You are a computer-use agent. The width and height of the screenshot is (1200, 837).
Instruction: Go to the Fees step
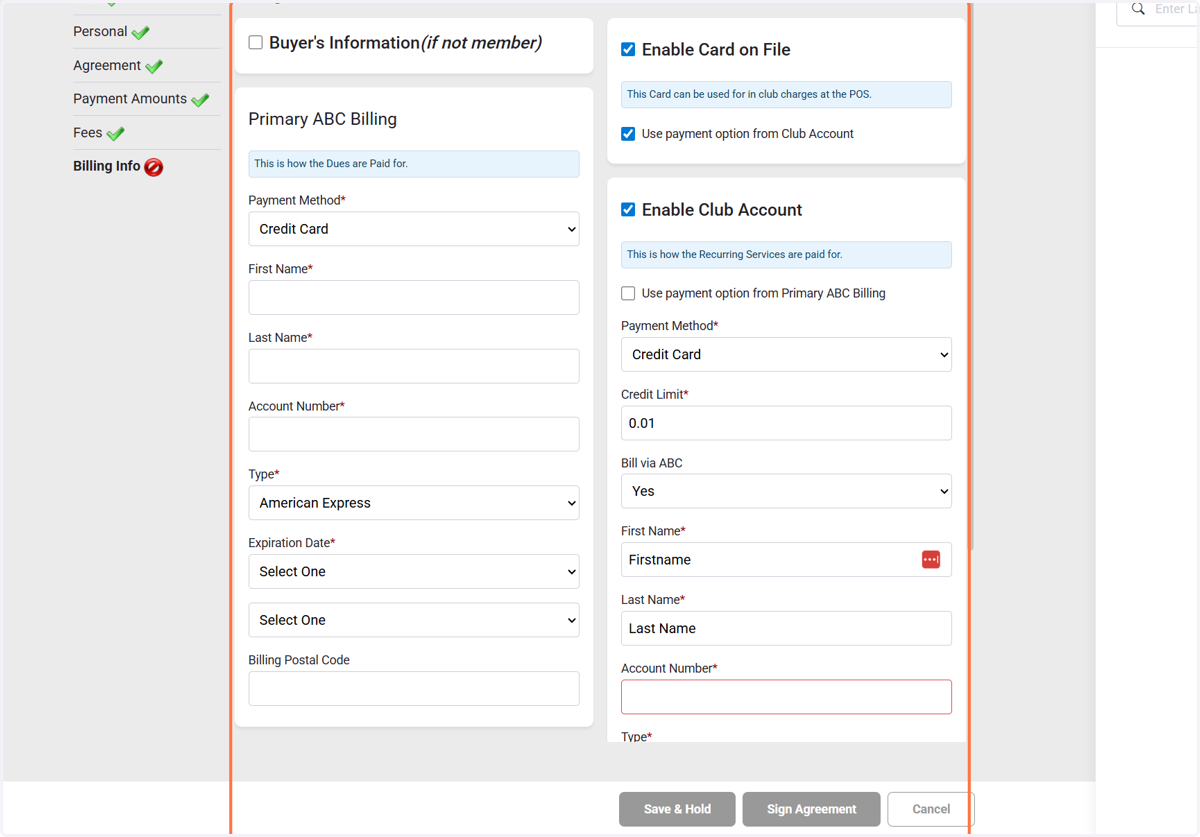[x=88, y=133]
